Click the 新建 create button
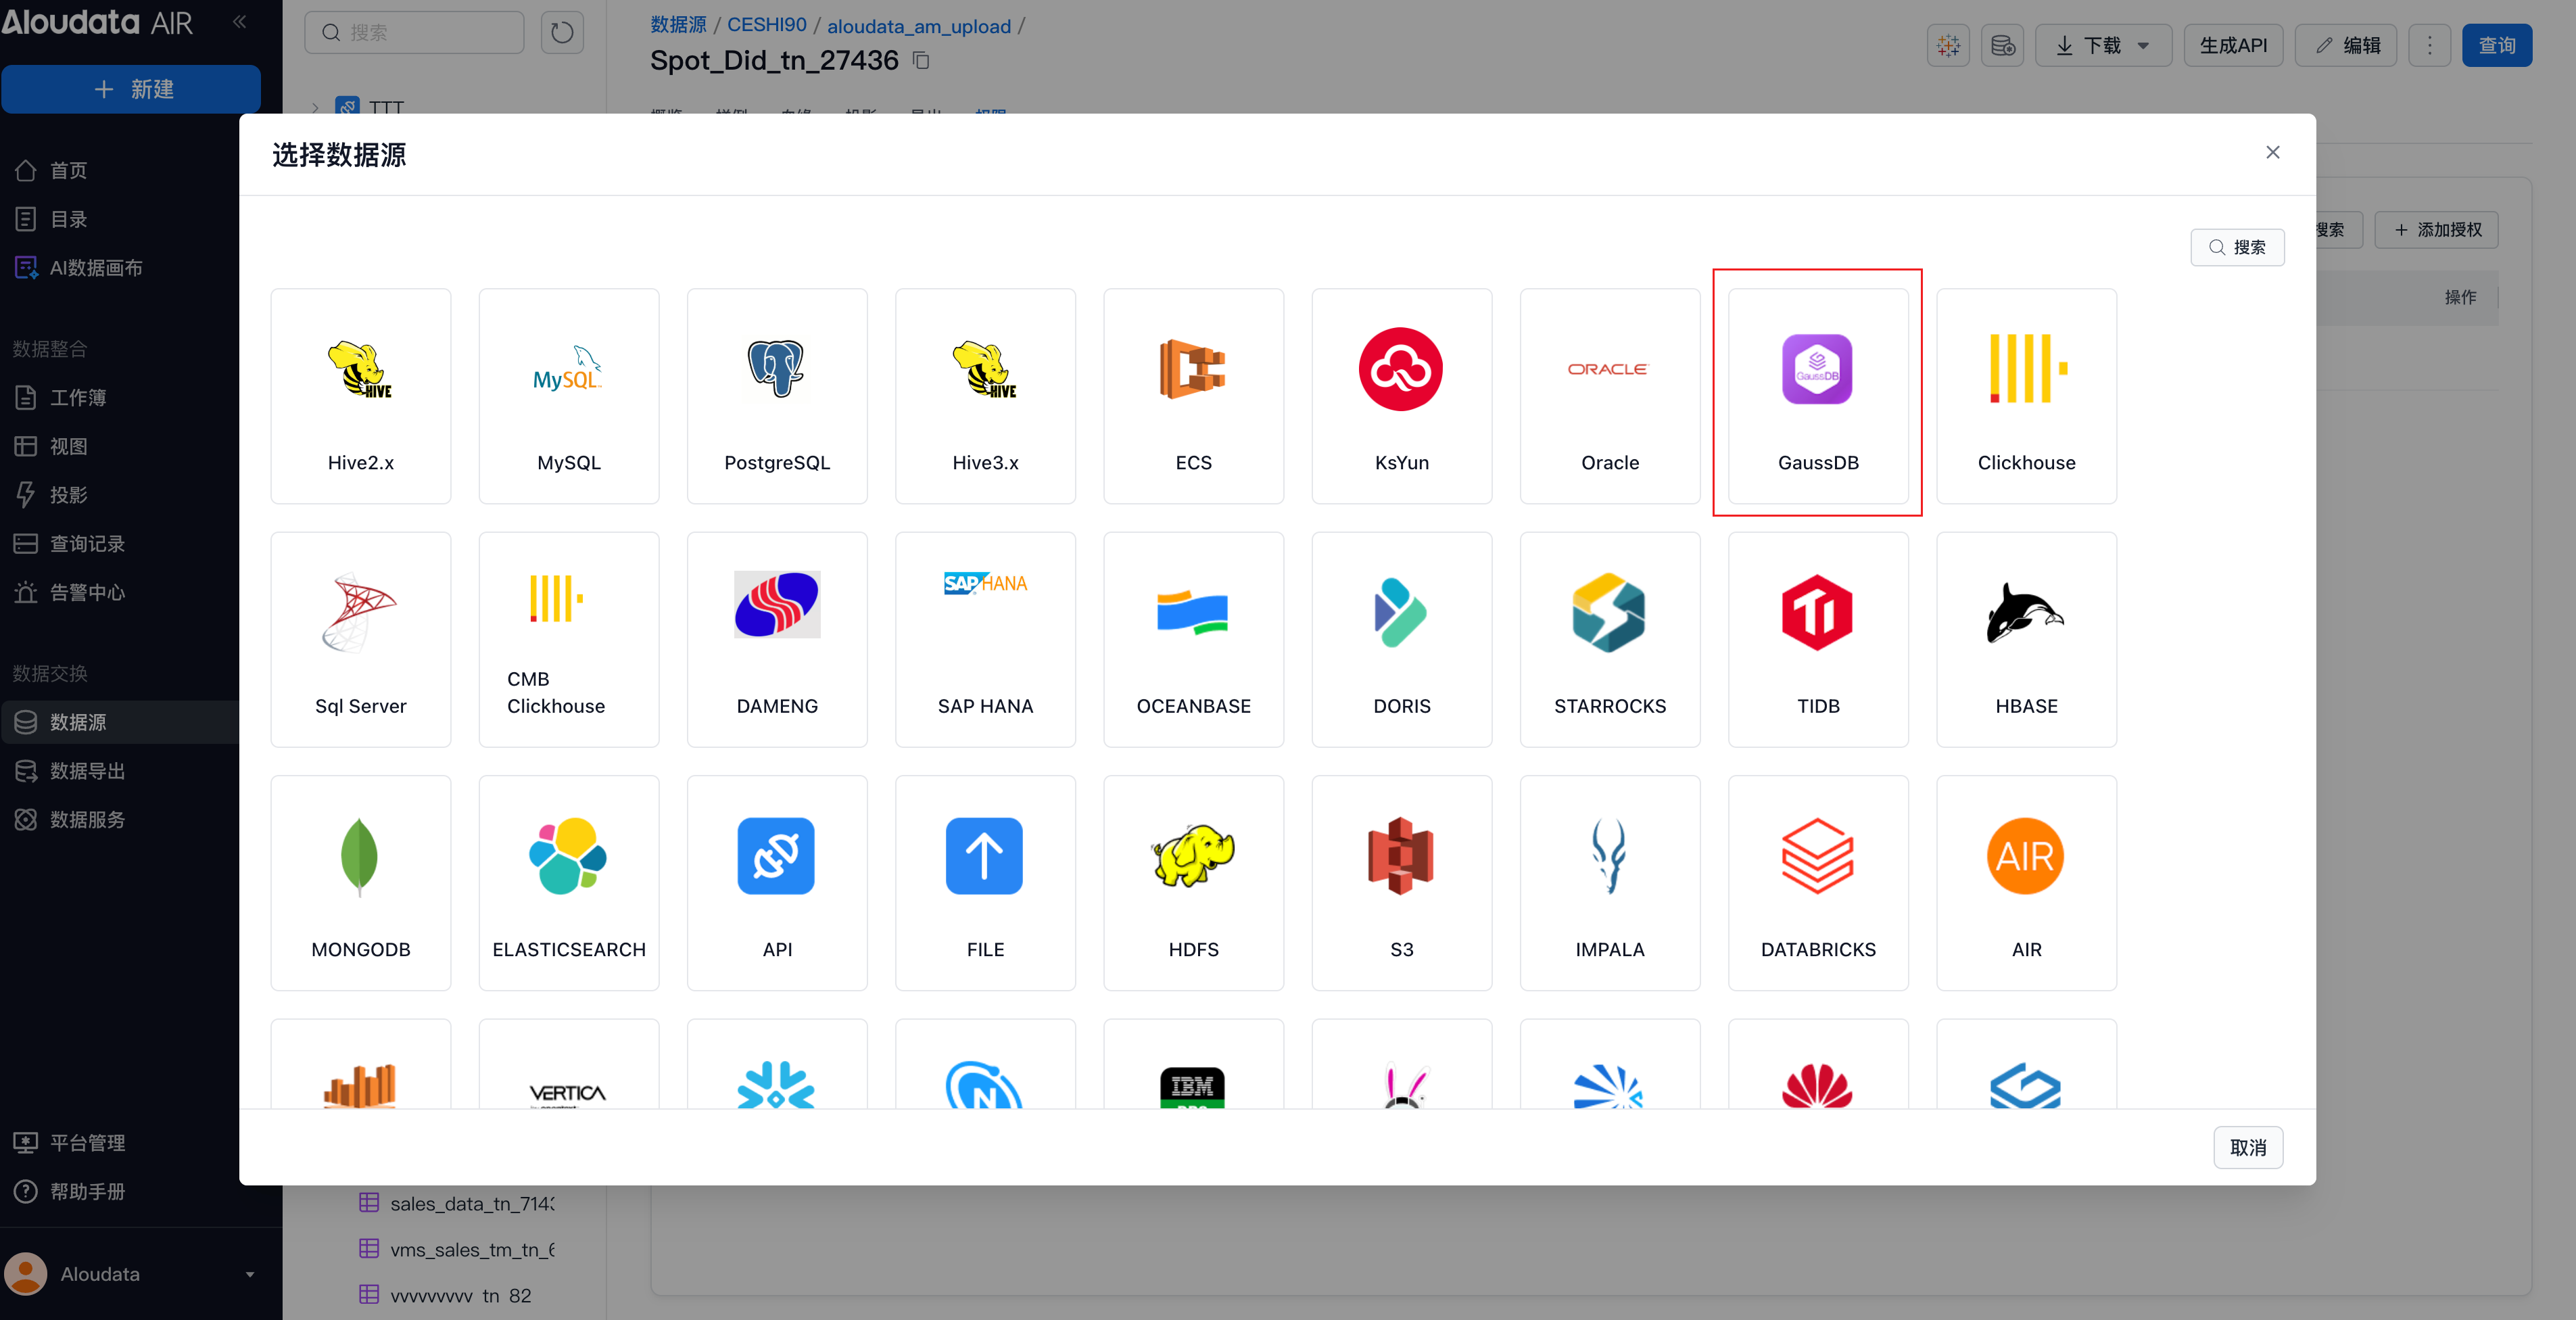Screen dimensions: 2576x1320 (131, 89)
